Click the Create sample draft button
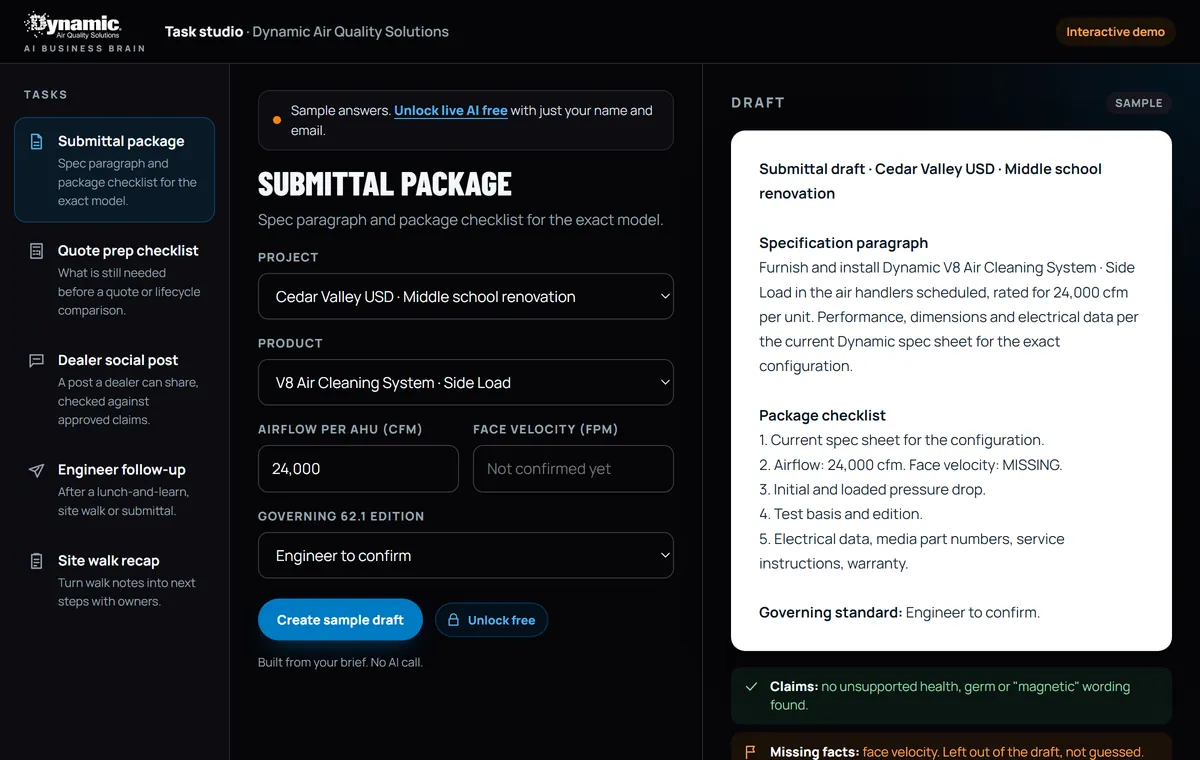Image resolution: width=1200 pixels, height=760 pixels. 340,620
